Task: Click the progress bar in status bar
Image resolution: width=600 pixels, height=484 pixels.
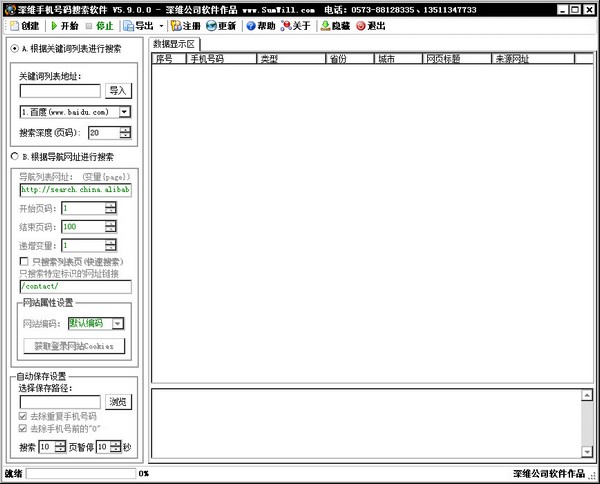Action: [x=81, y=474]
